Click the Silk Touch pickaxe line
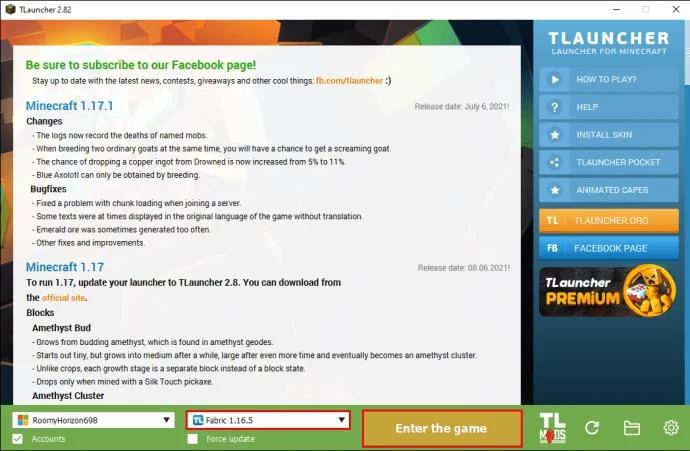Viewport: 690px width, 451px height. (x=122, y=382)
